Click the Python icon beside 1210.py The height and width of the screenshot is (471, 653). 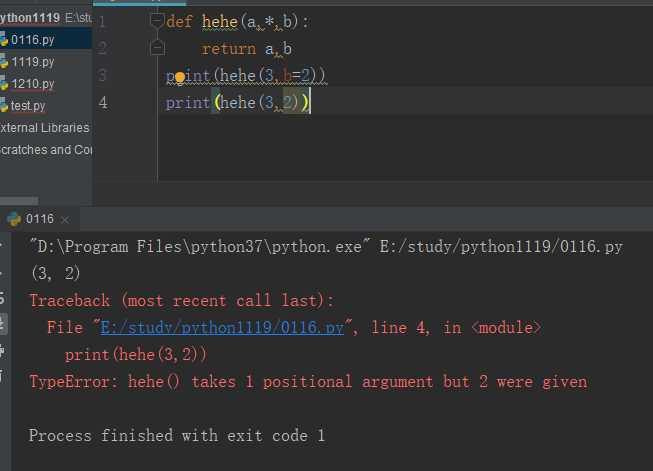click(x=4, y=84)
